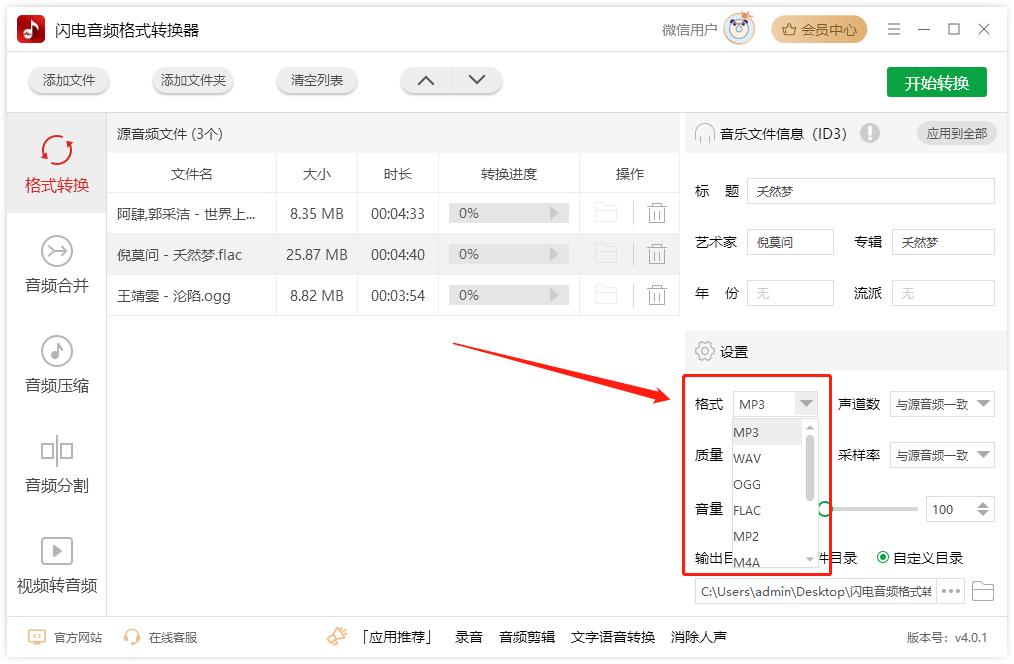Open output folder via folder icon bottom right
This screenshot has width=1014, height=664.
click(x=983, y=591)
